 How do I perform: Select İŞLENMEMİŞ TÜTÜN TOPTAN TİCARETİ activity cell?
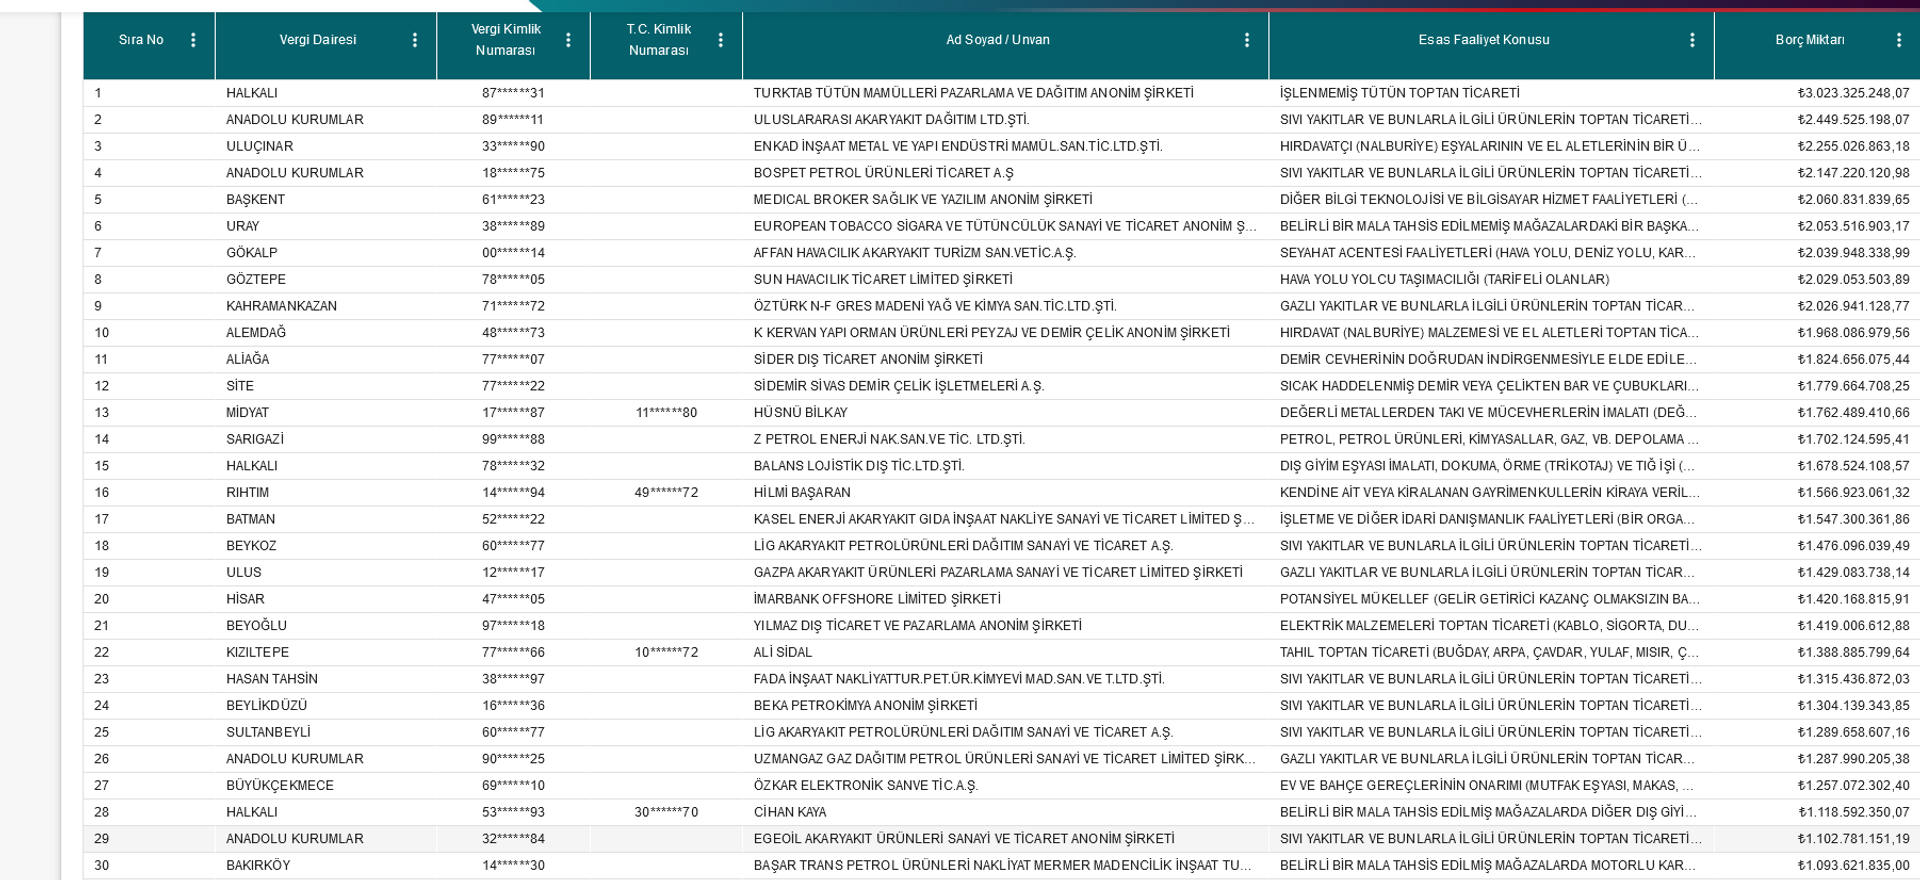(1491, 93)
